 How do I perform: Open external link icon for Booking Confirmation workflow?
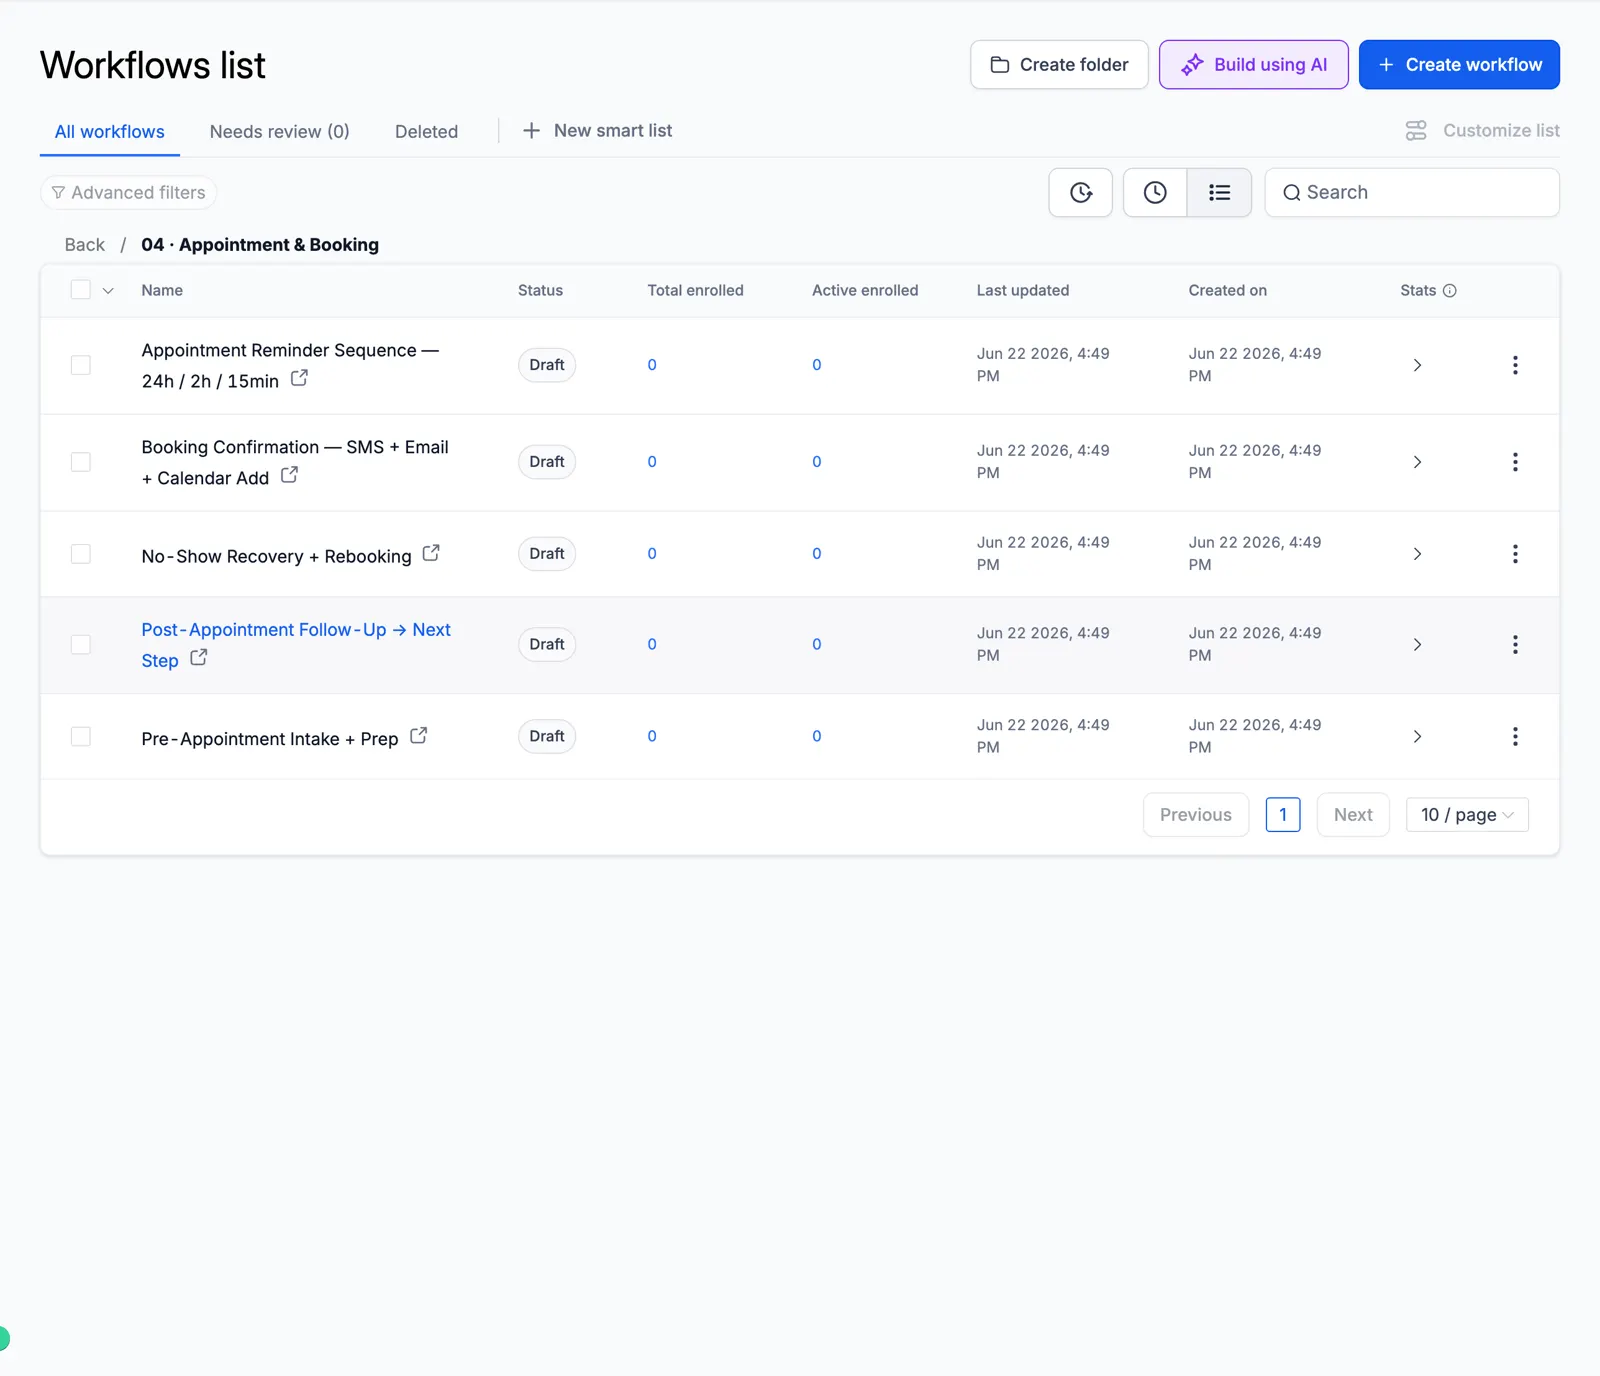click(x=289, y=475)
